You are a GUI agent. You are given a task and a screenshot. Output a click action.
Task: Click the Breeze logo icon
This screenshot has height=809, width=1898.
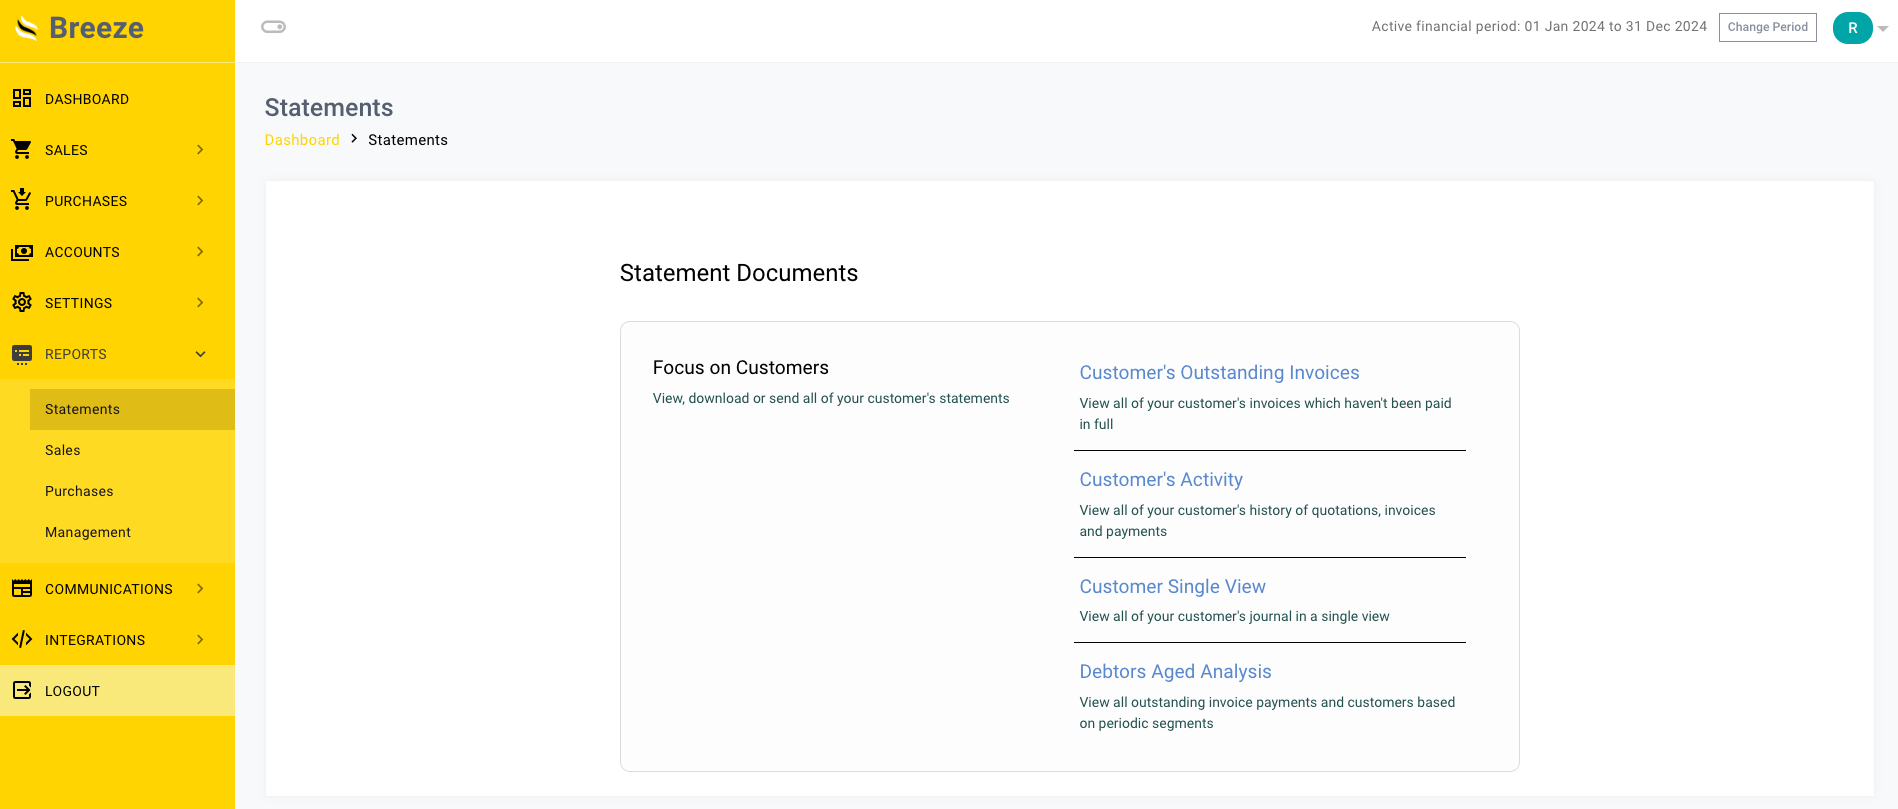coord(27,28)
